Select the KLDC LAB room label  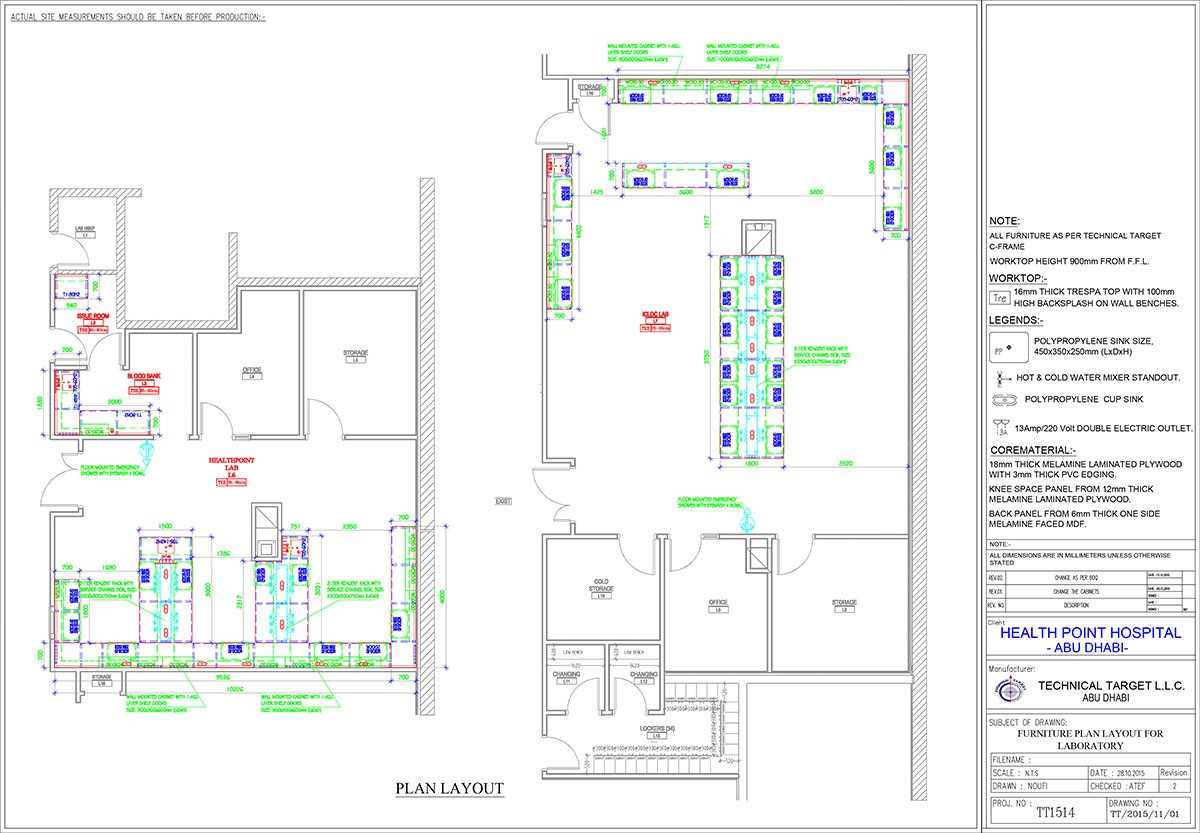653,316
